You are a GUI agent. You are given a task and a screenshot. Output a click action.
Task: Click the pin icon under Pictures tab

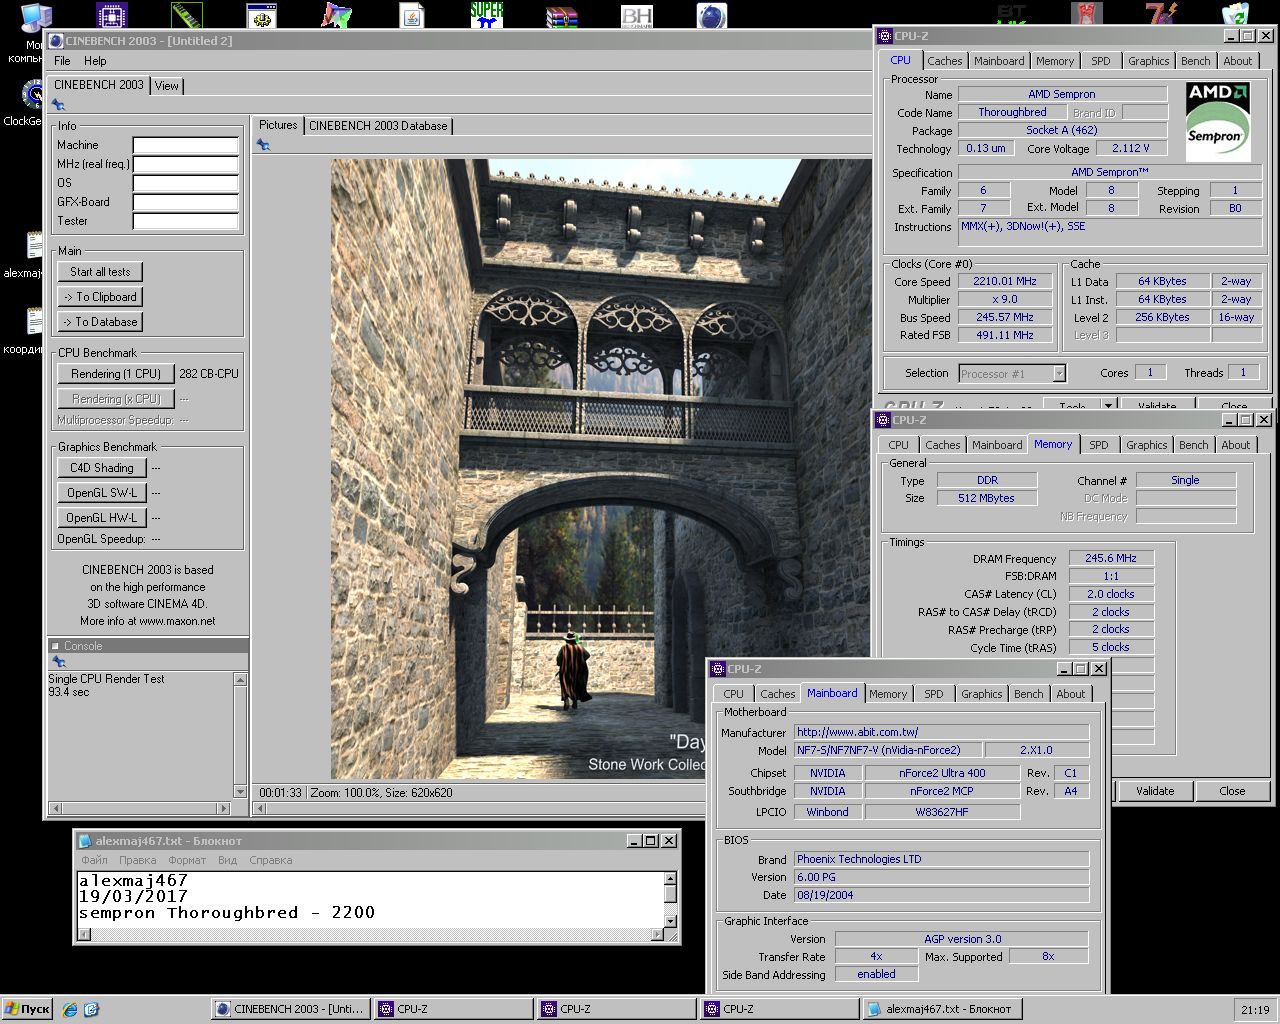click(263, 145)
